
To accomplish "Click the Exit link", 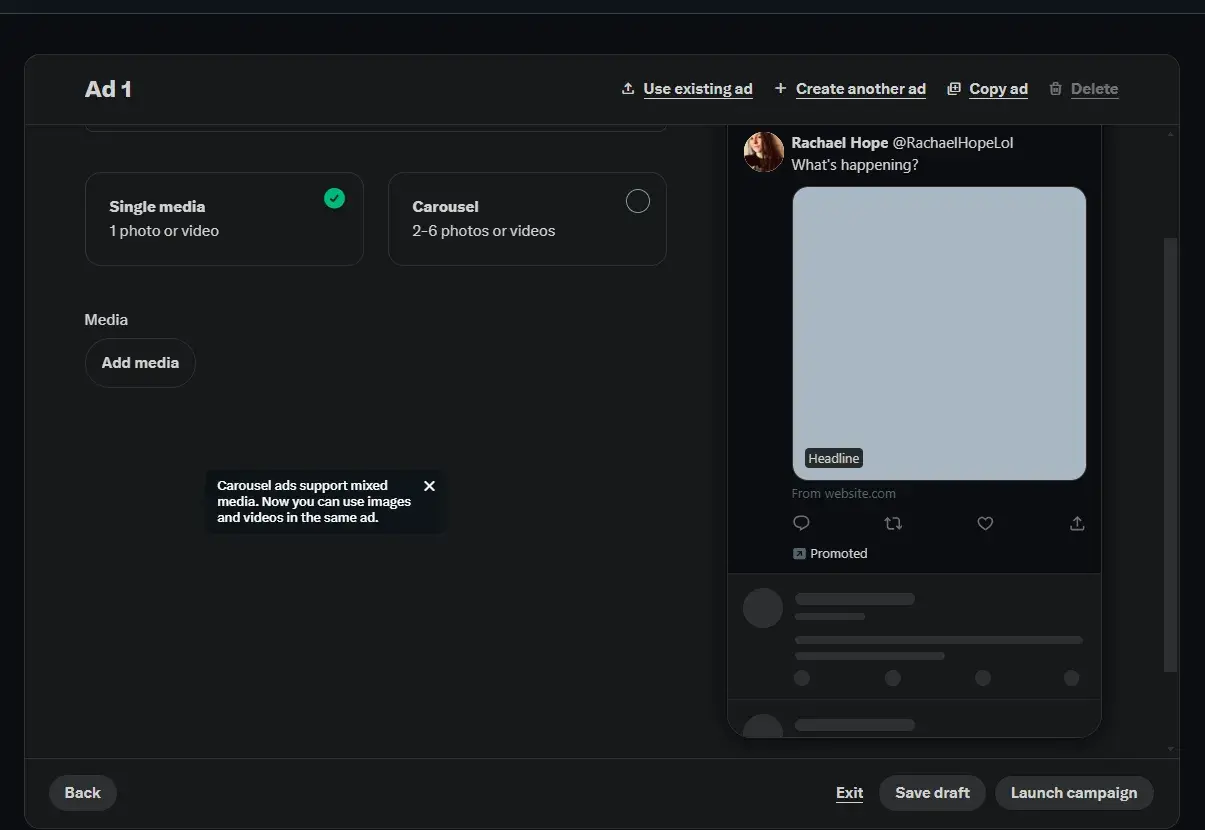I will pyautogui.click(x=849, y=793).
